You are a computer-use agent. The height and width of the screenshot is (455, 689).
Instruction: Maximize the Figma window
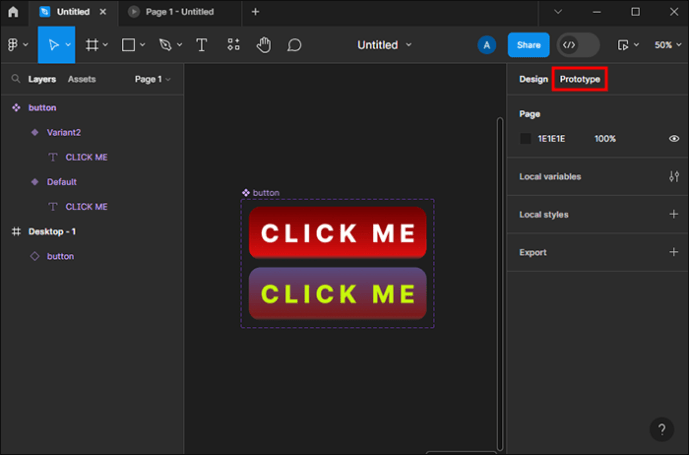click(x=635, y=12)
